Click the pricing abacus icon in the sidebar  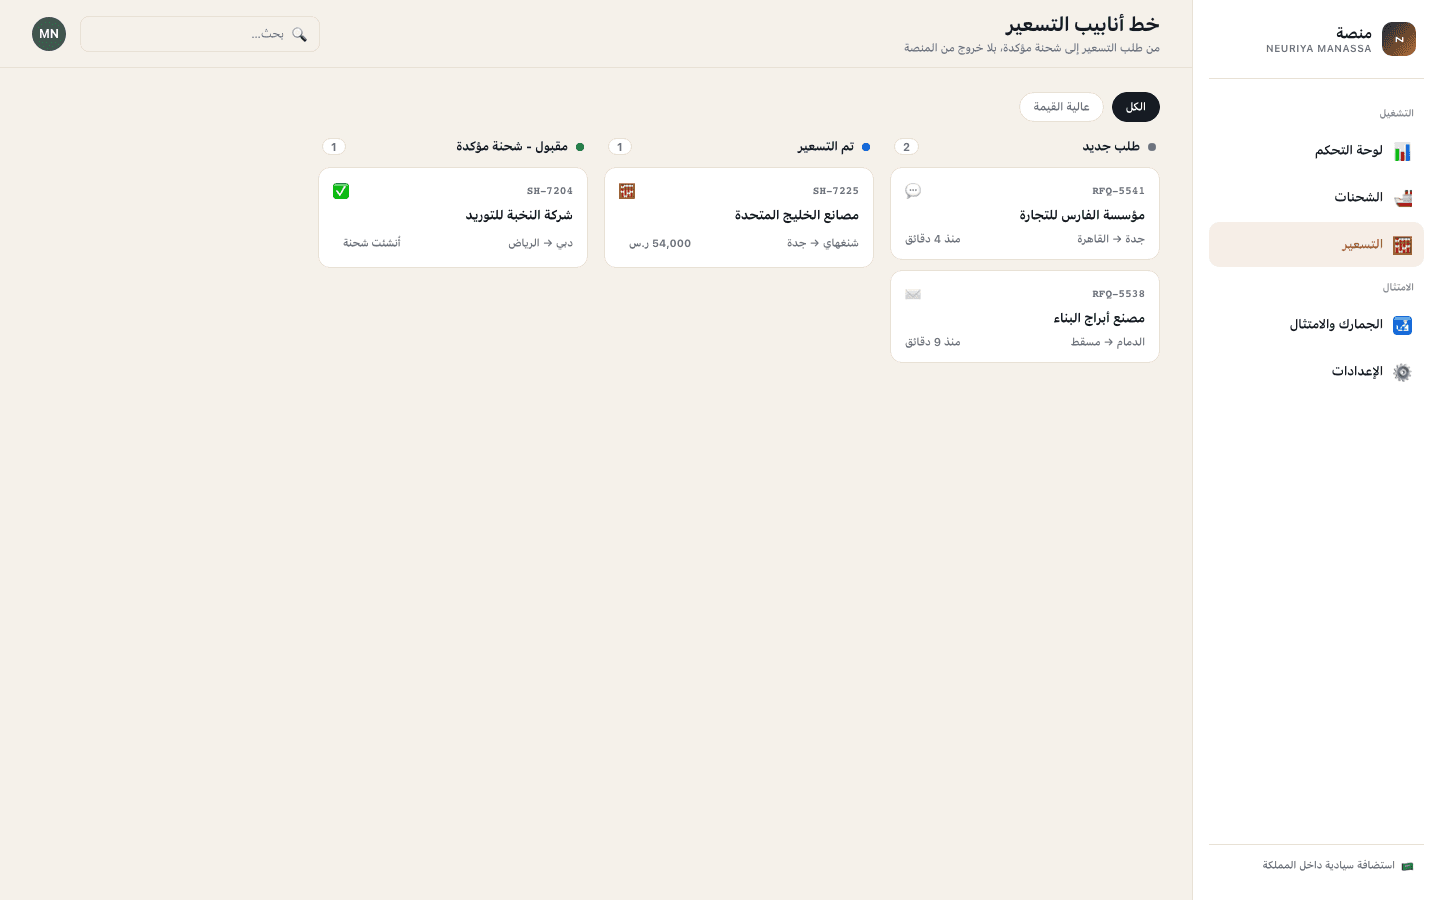pos(1402,245)
